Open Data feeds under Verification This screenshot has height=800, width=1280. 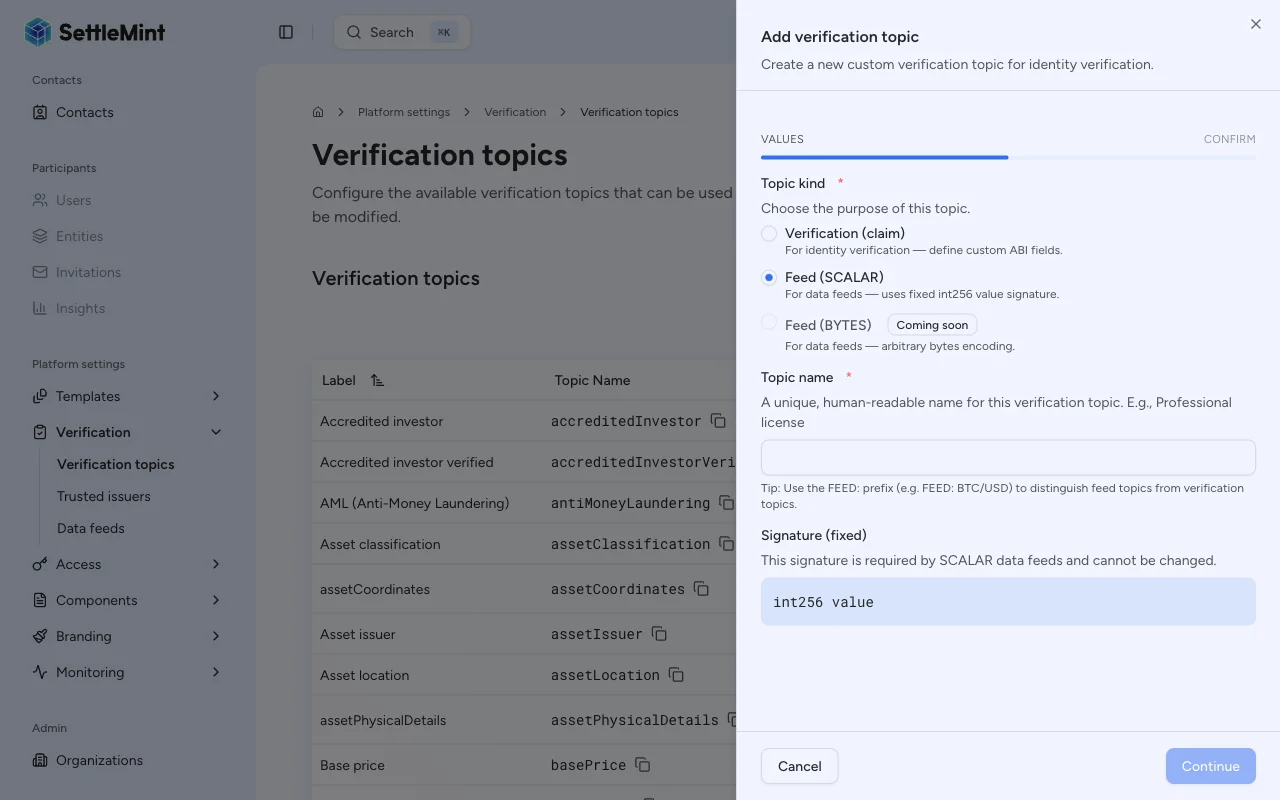(91, 528)
